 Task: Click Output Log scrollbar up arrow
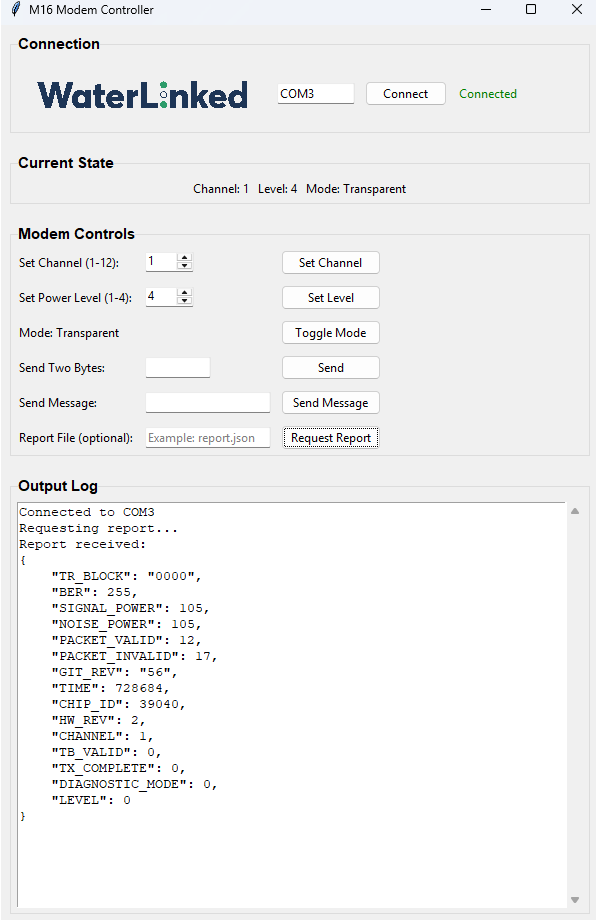pos(575,511)
